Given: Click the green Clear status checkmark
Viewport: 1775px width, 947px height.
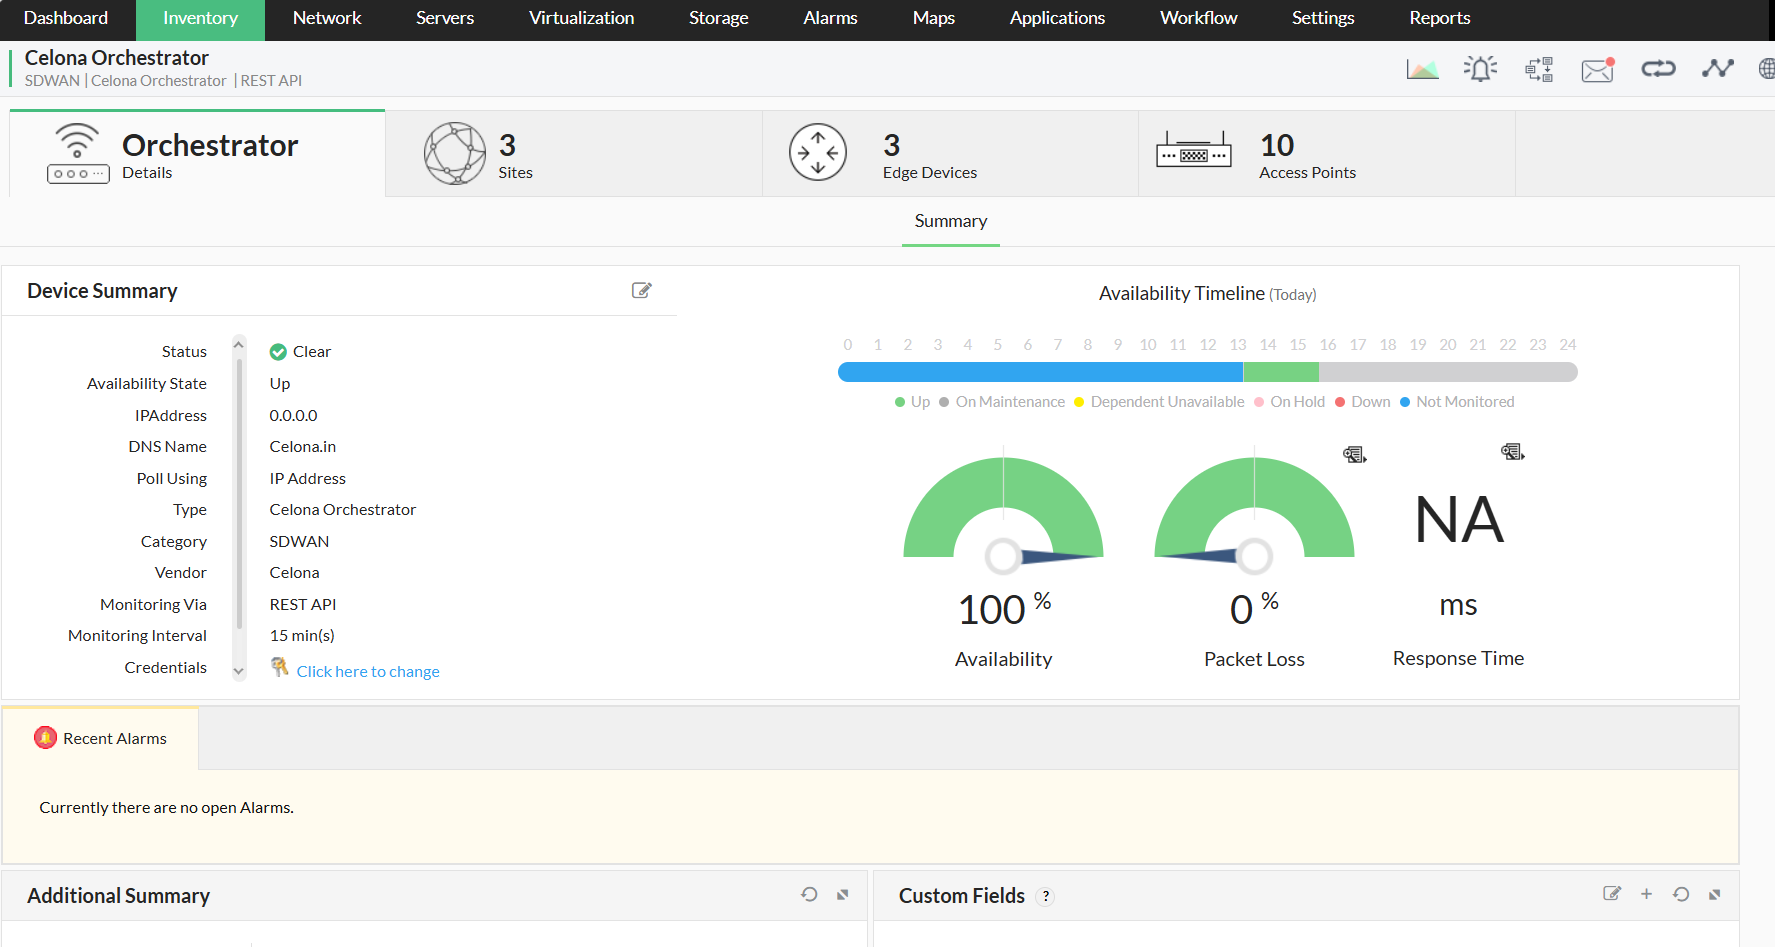Looking at the screenshot, I should [x=278, y=352].
